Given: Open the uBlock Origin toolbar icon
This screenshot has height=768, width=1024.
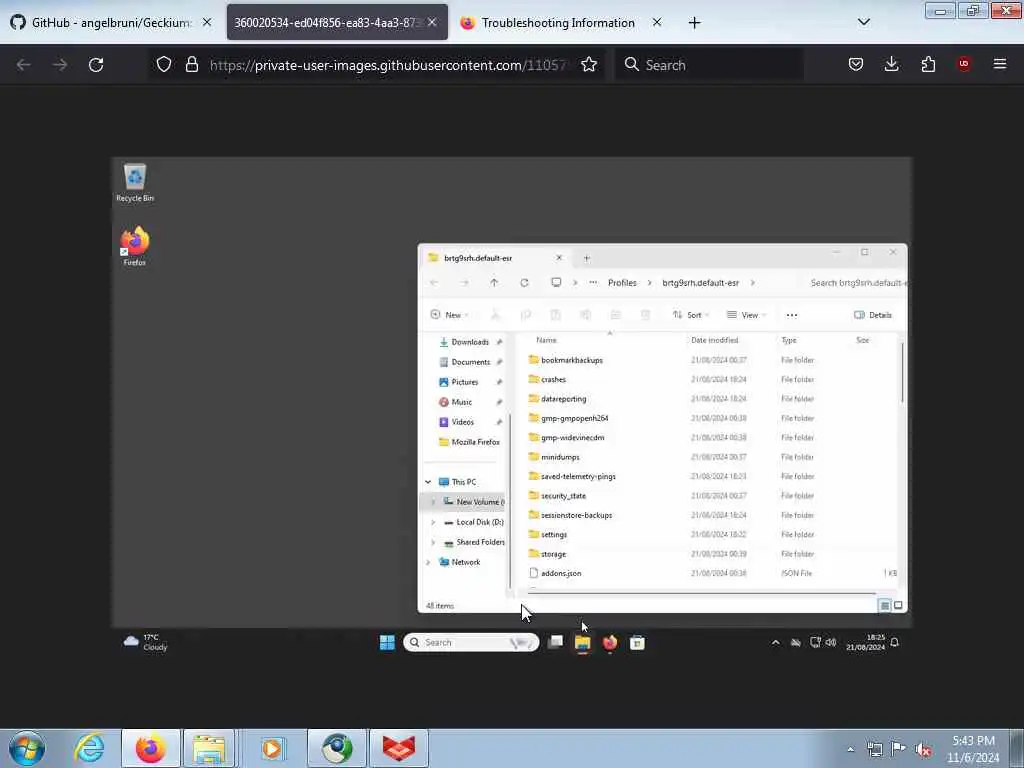Looking at the screenshot, I should [964, 64].
